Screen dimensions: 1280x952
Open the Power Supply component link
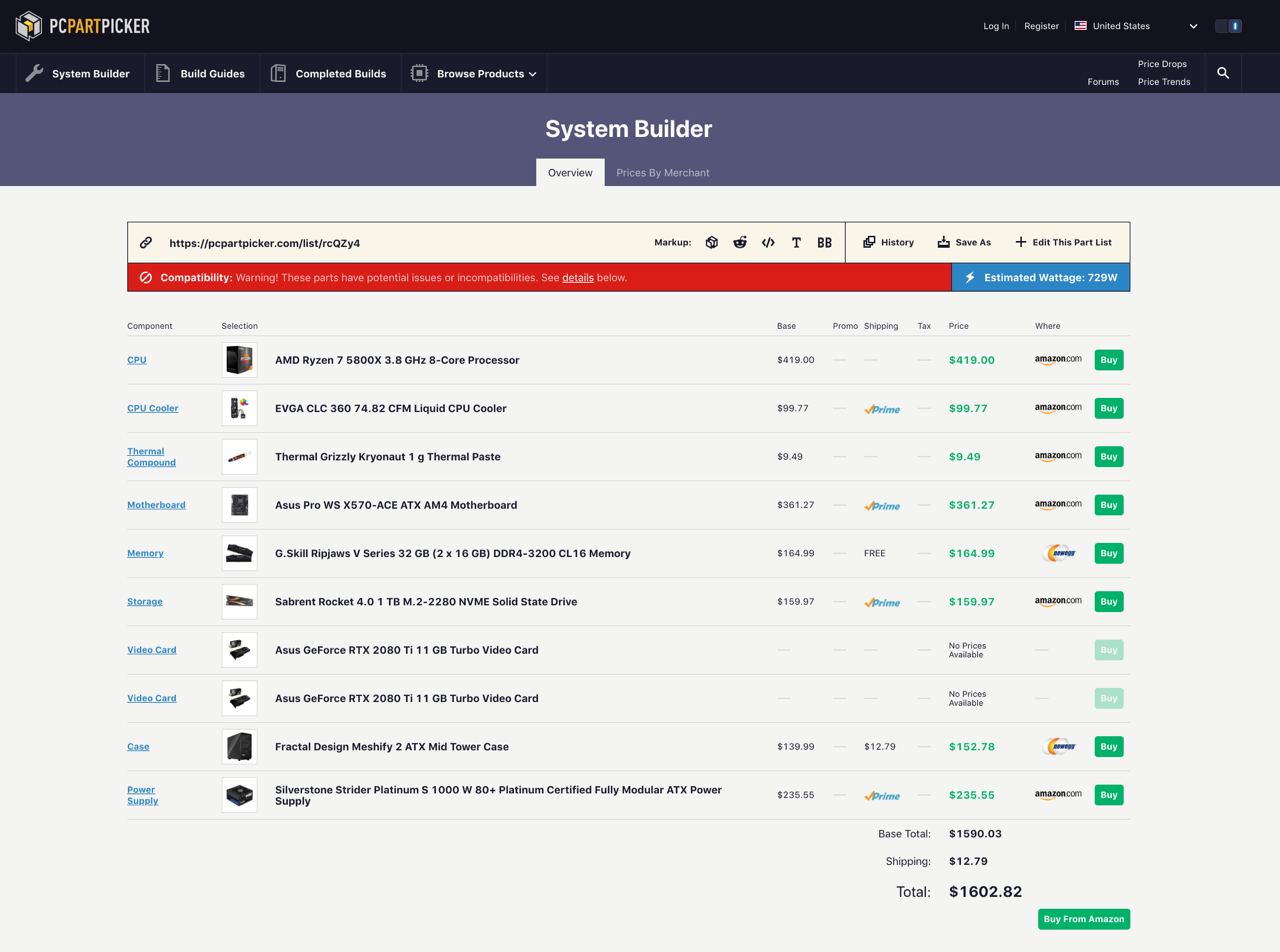tap(143, 795)
